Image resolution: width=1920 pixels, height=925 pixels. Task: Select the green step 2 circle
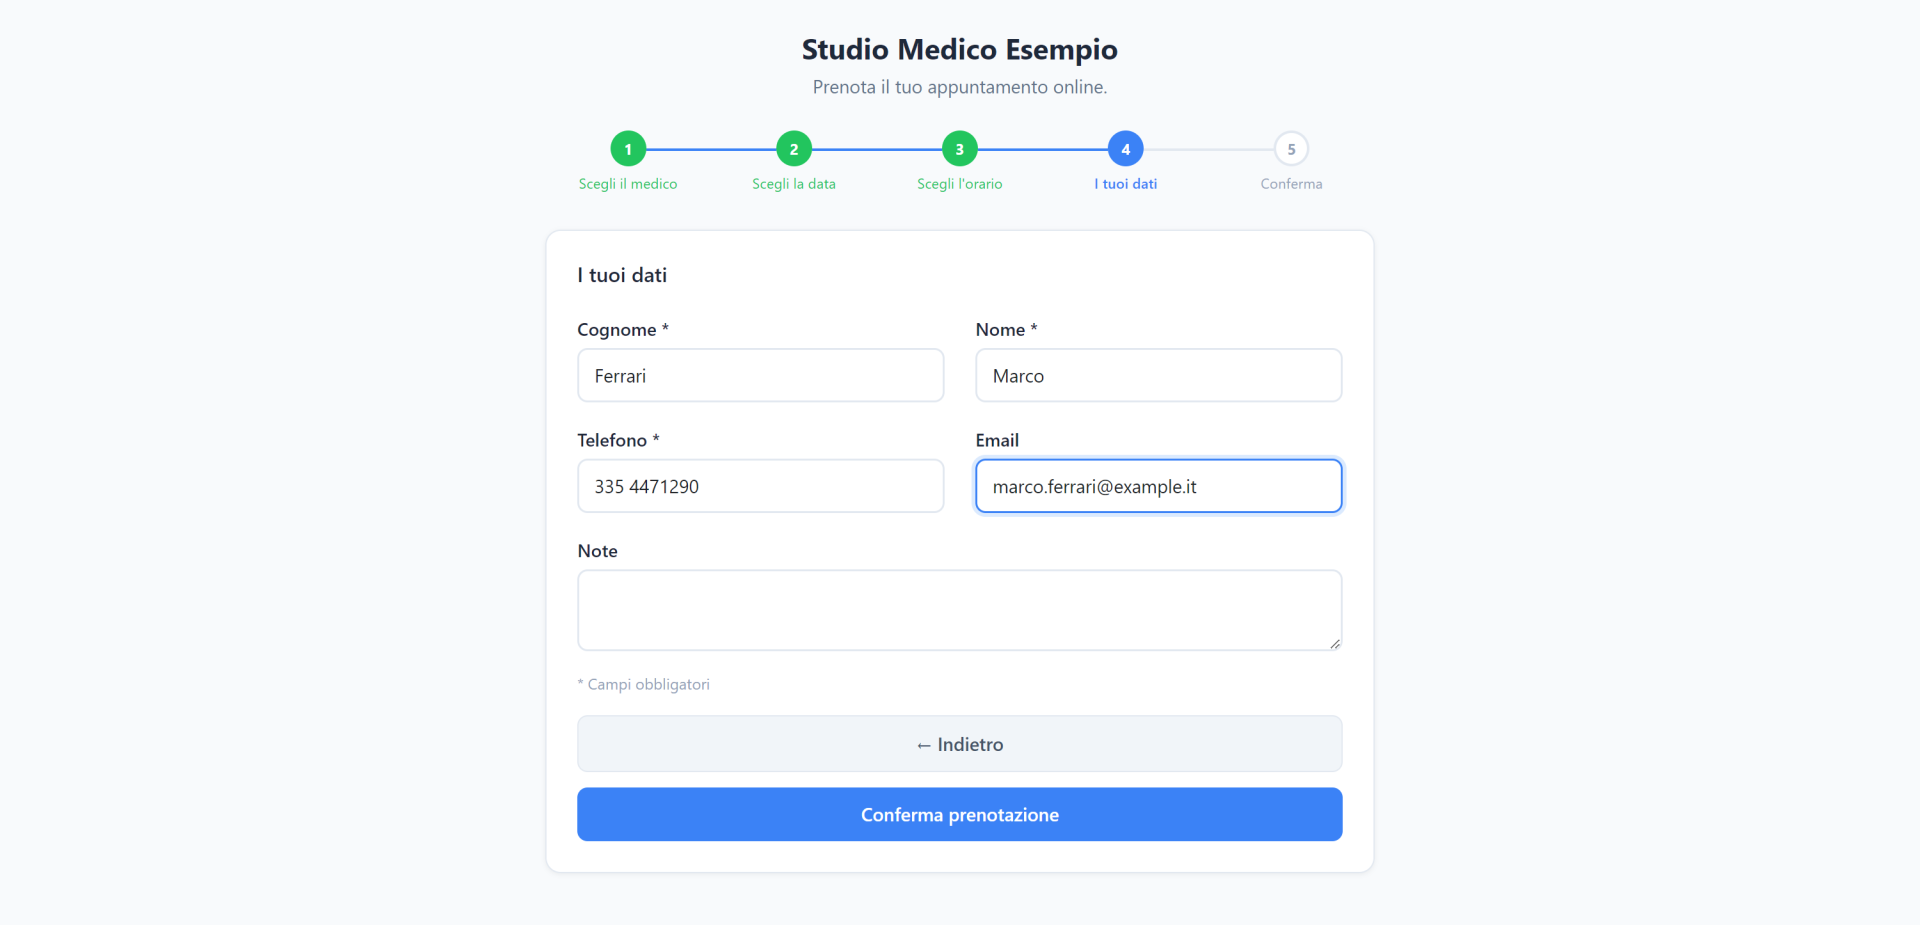pos(794,149)
